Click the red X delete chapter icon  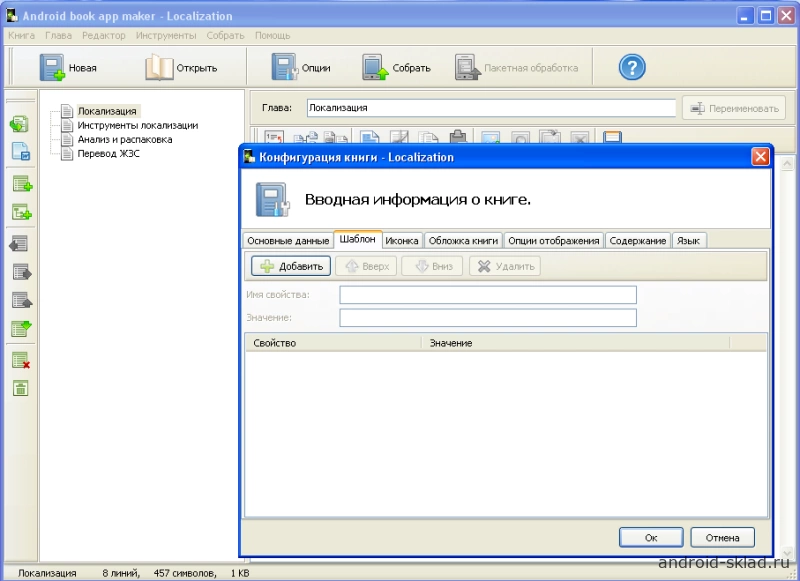click(x=21, y=360)
